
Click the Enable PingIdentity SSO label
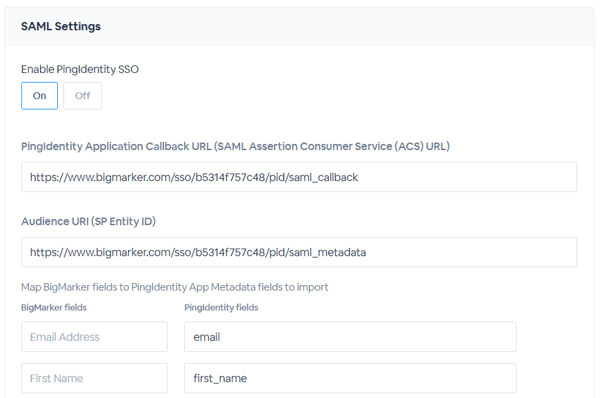pos(80,69)
